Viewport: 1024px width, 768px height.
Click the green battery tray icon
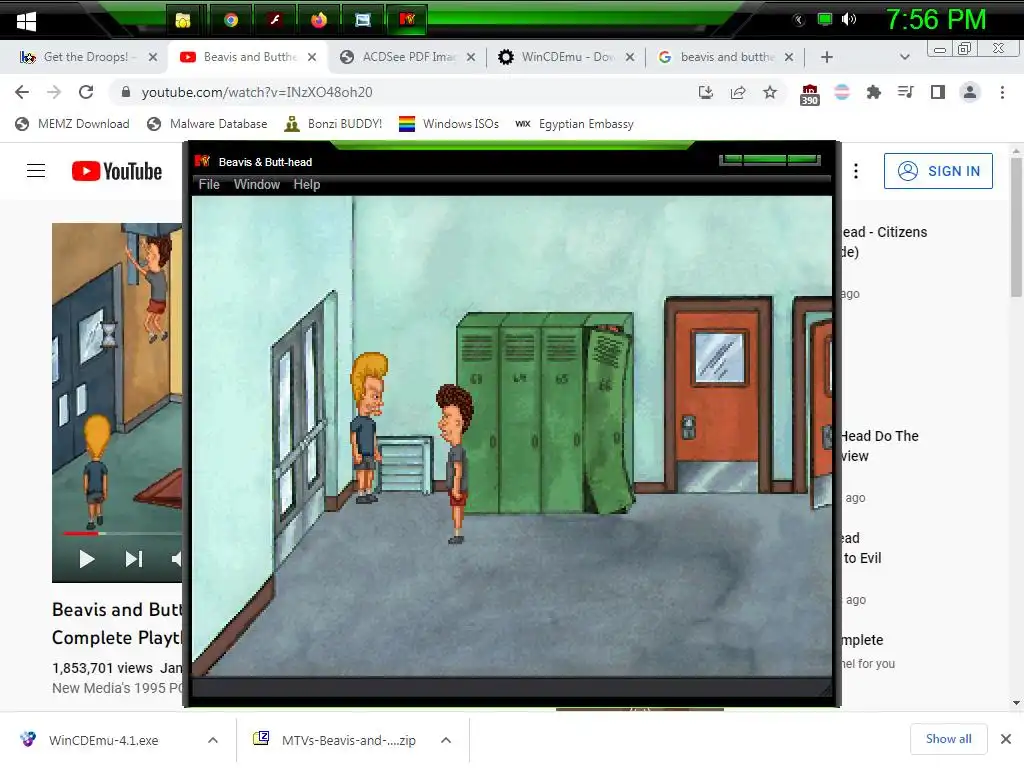825,20
